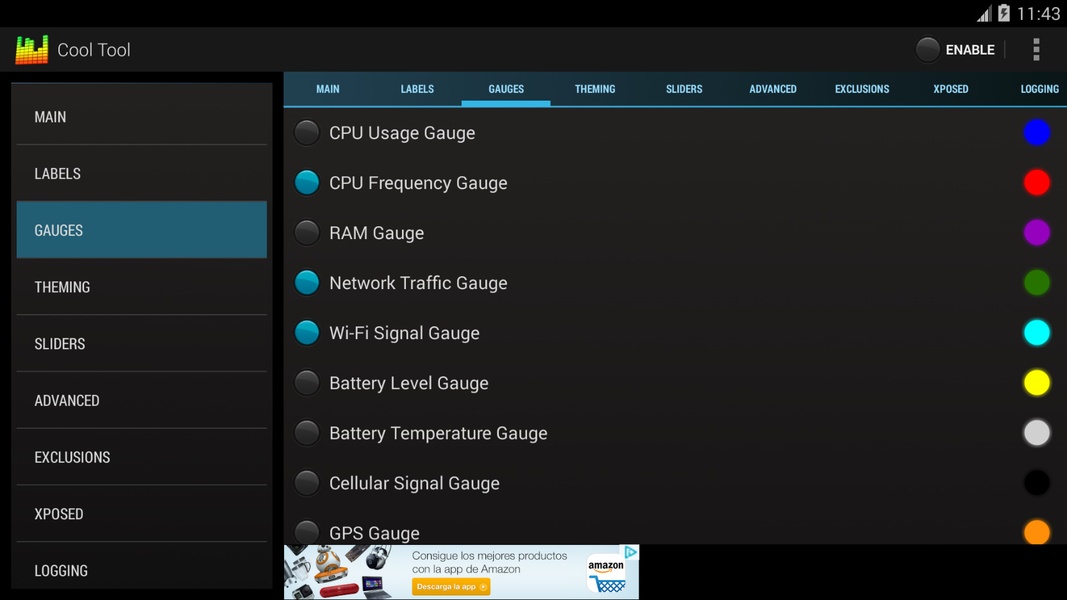Screen dimensions: 1067x600
Task: Change the orange GPS Gauge color
Action: [x=1036, y=532]
